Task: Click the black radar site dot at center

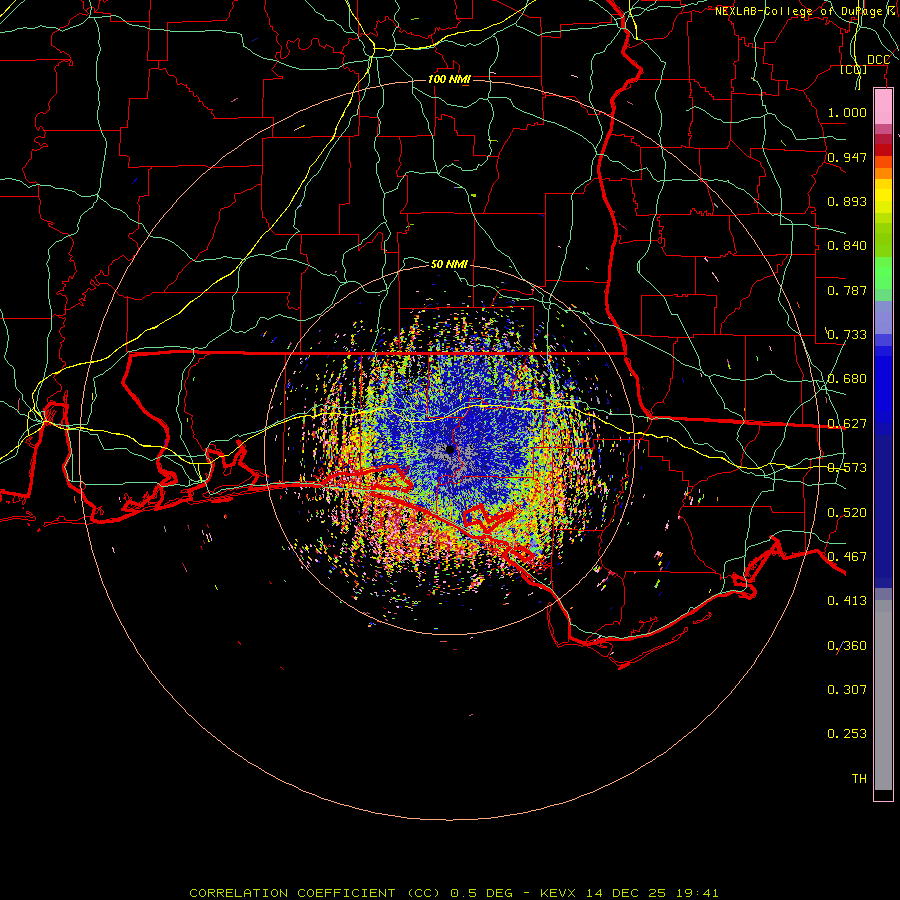Action: pyautogui.click(x=450, y=449)
